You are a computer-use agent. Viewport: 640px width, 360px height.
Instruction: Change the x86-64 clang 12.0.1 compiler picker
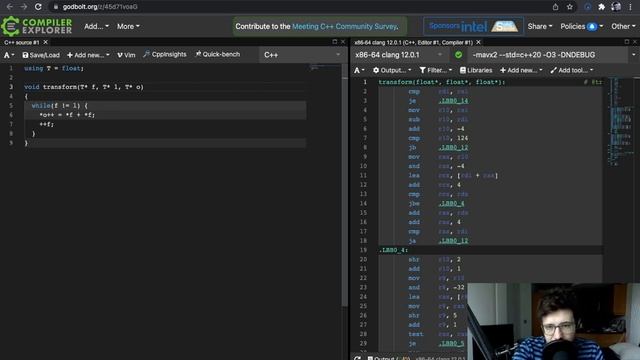coord(399,55)
